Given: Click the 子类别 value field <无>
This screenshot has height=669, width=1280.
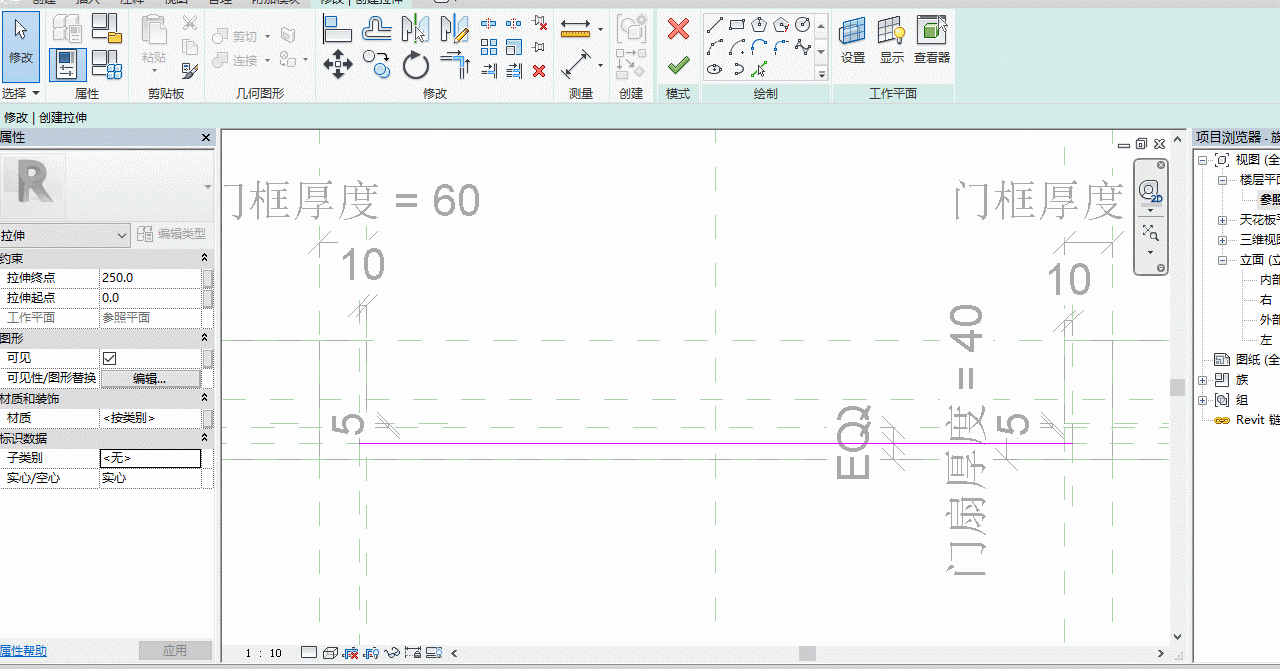Looking at the screenshot, I should coord(150,458).
